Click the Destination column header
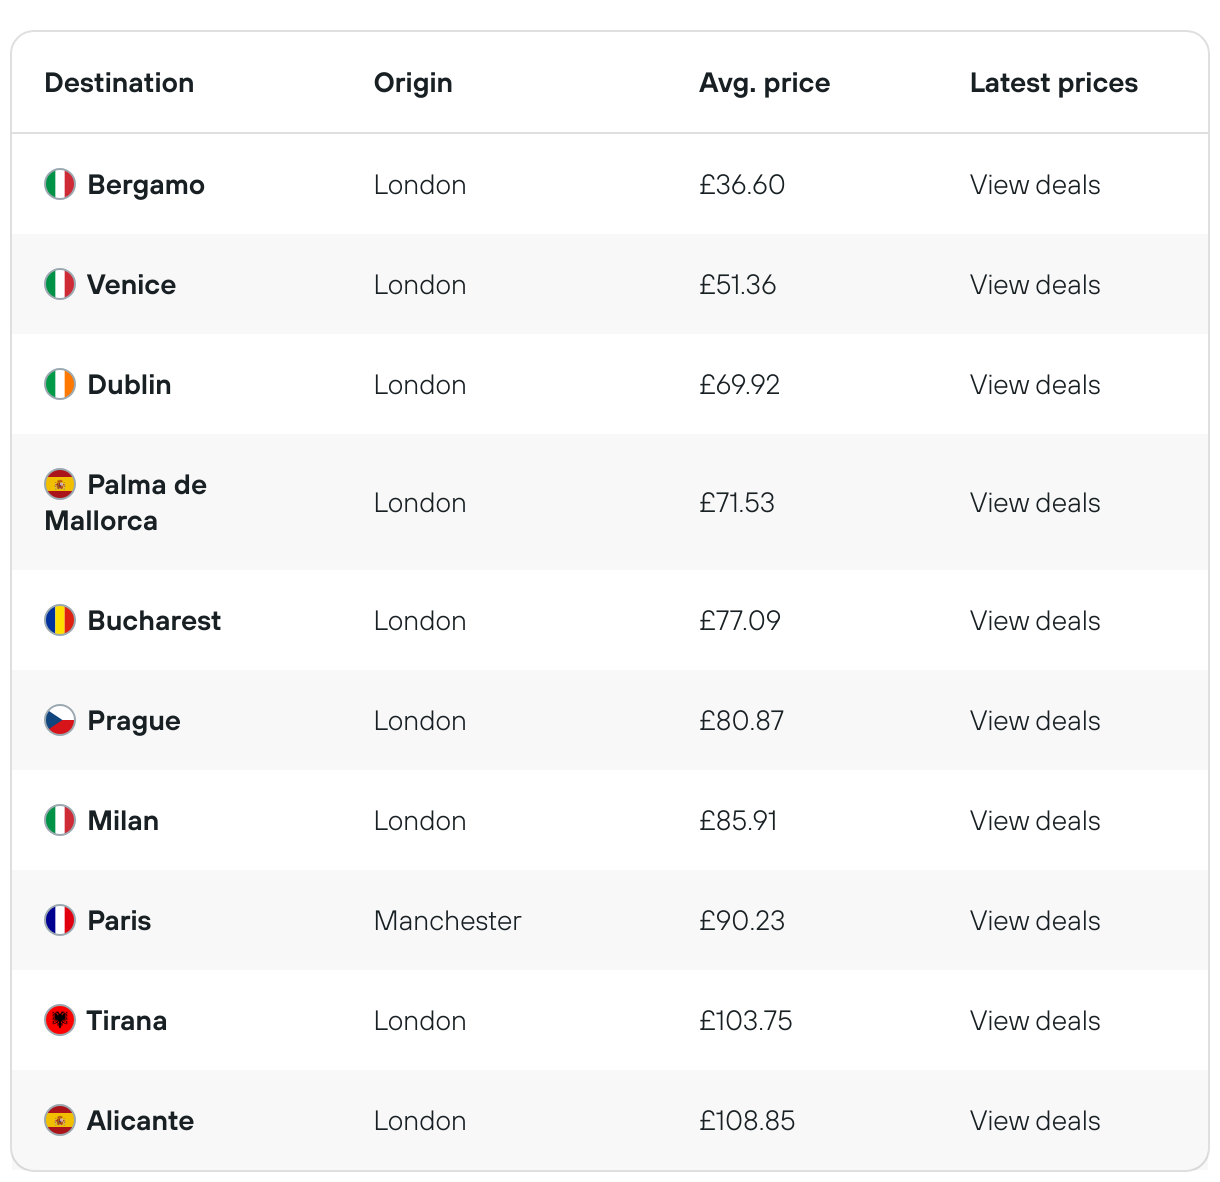This screenshot has height=1182, width=1220. click(119, 83)
